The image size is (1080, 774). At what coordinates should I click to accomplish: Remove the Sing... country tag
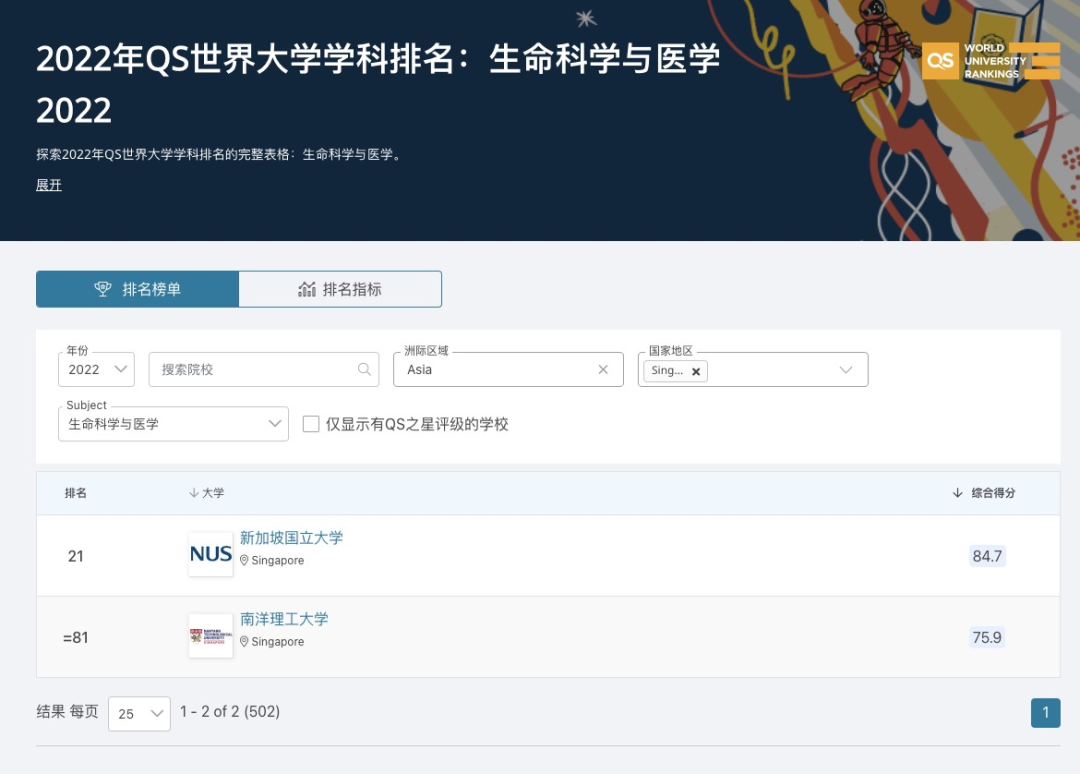[696, 371]
